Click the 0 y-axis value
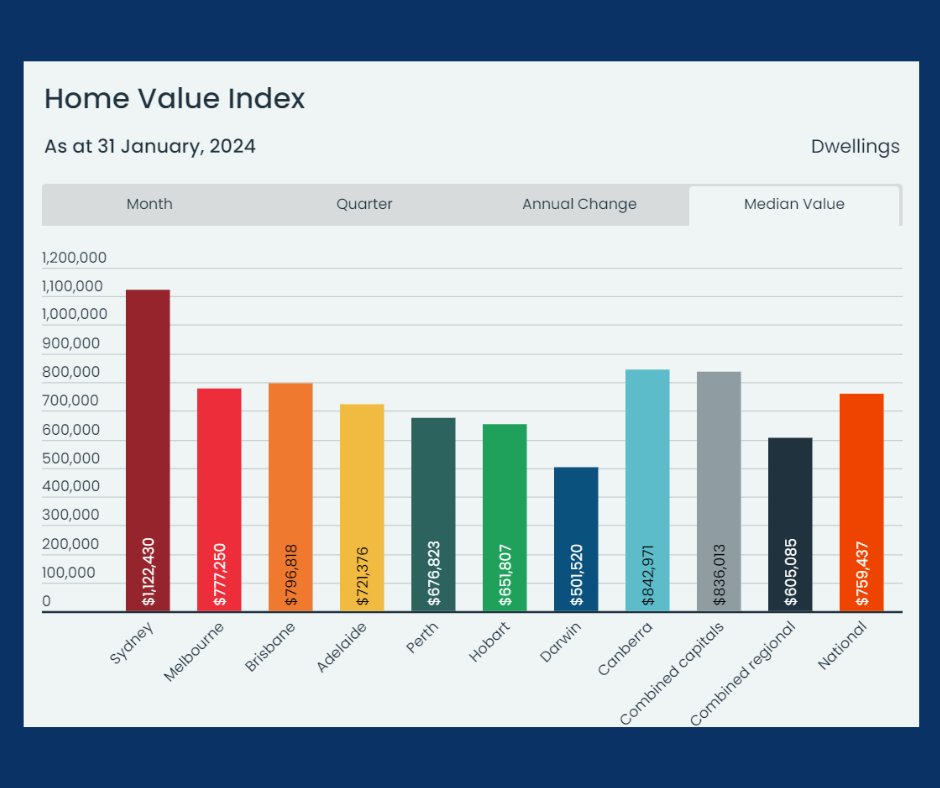This screenshot has height=788, width=940. 47,601
